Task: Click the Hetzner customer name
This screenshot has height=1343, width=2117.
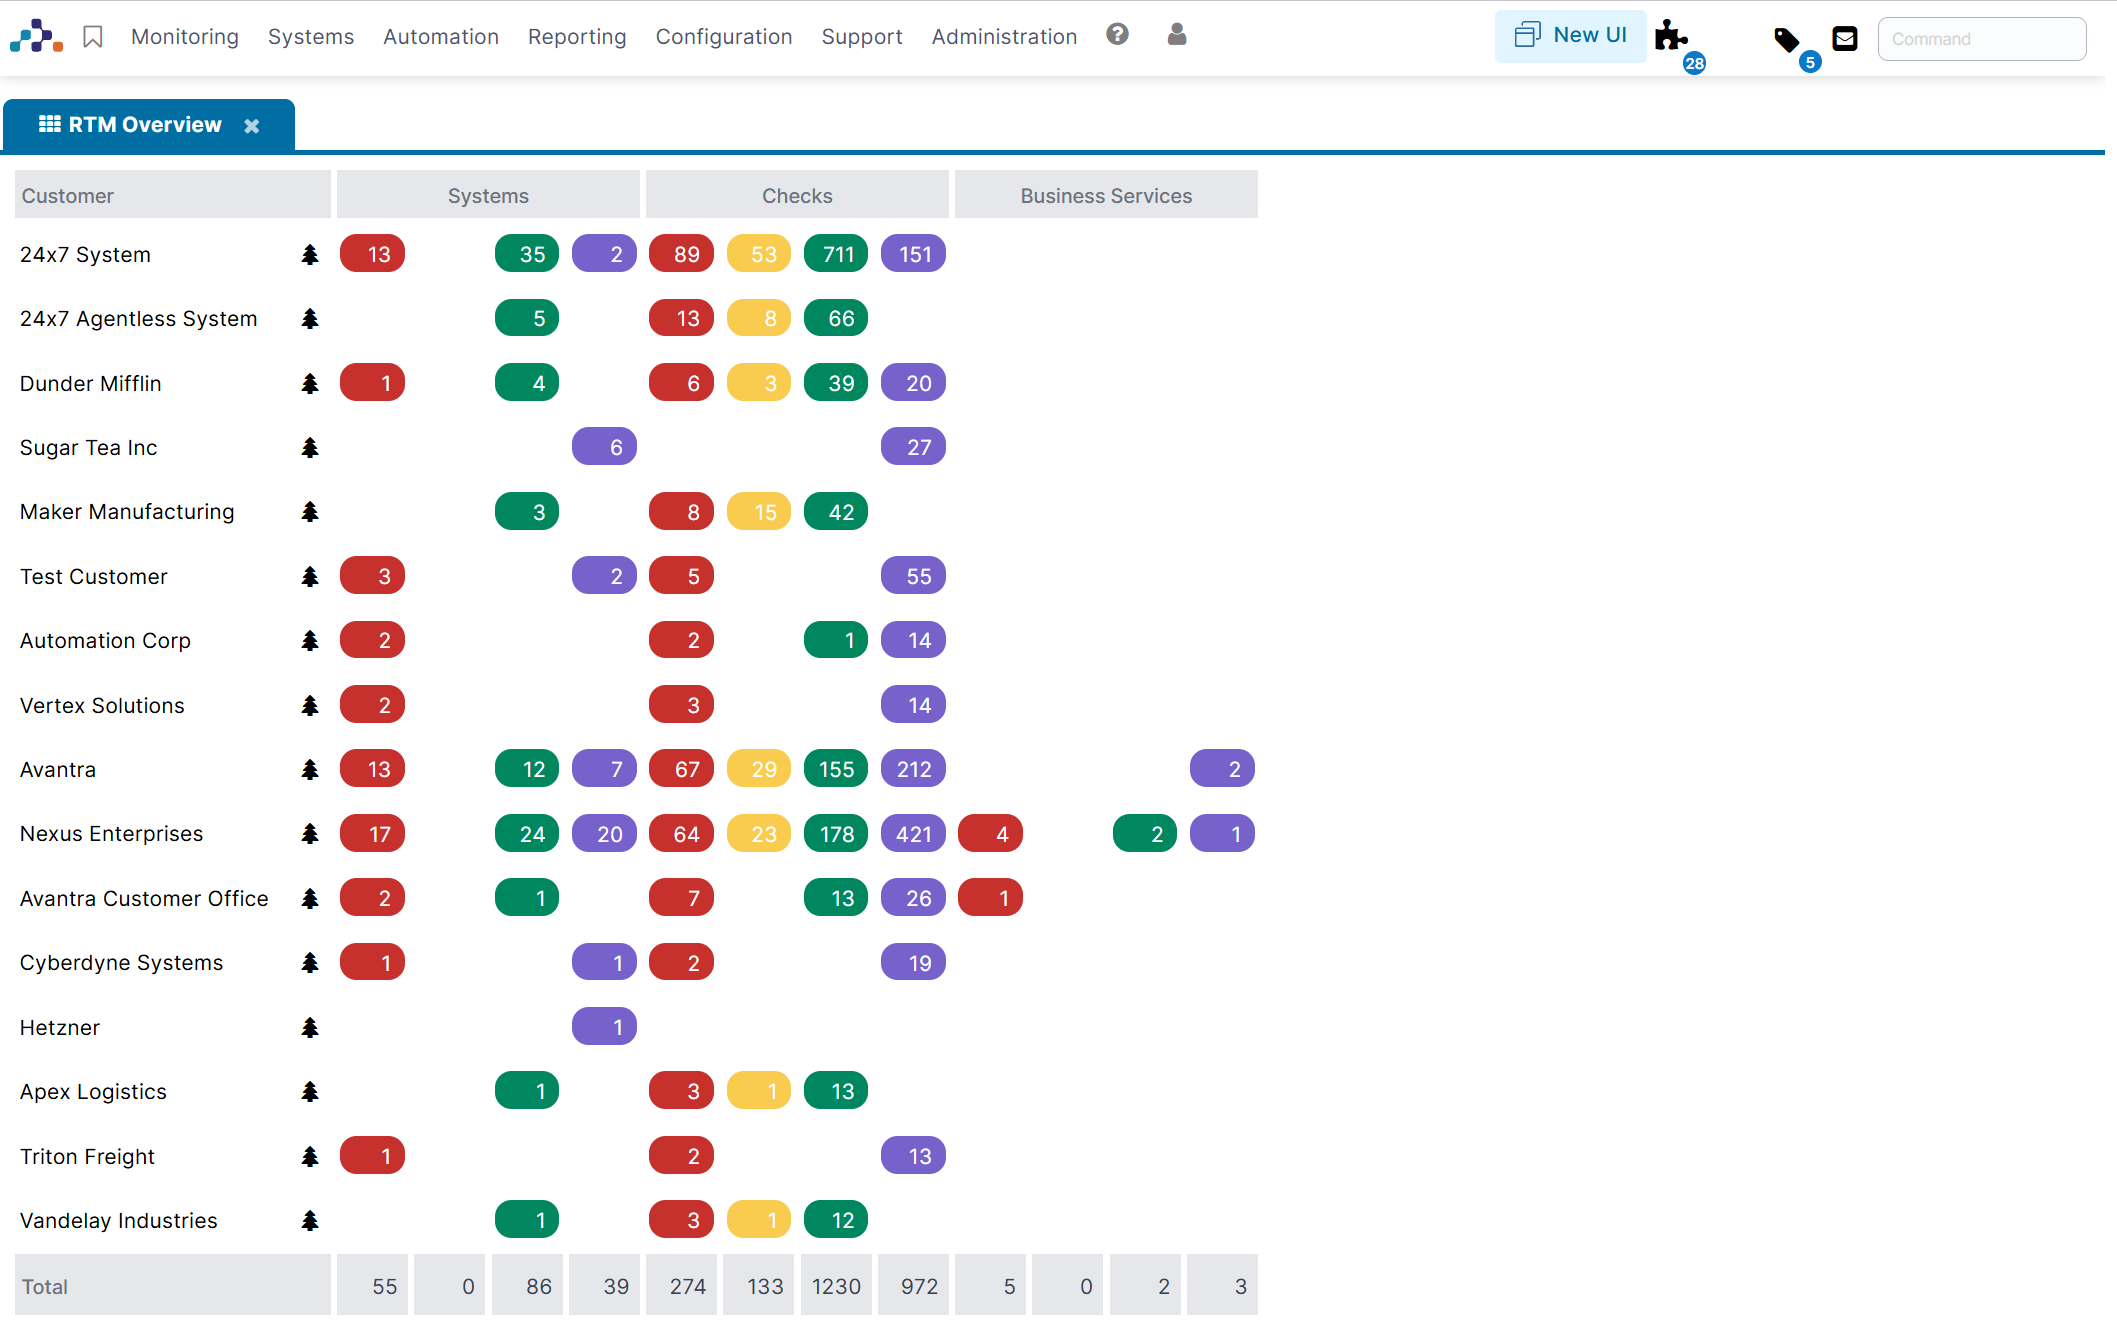Action: [60, 1028]
